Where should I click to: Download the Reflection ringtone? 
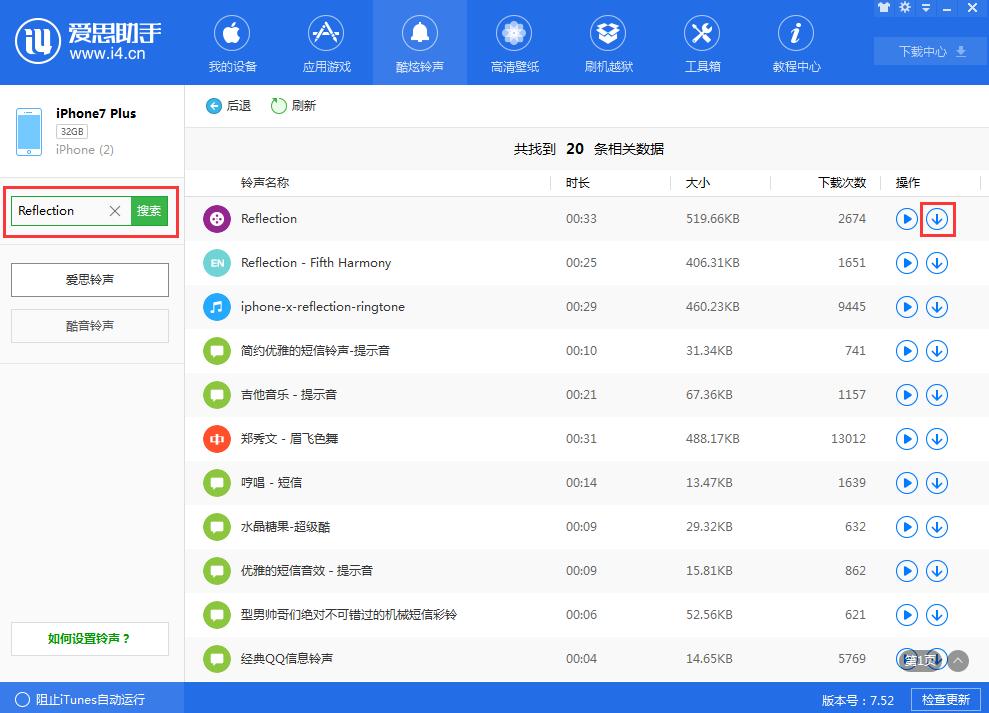pyautogui.click(x=937, y=219)
